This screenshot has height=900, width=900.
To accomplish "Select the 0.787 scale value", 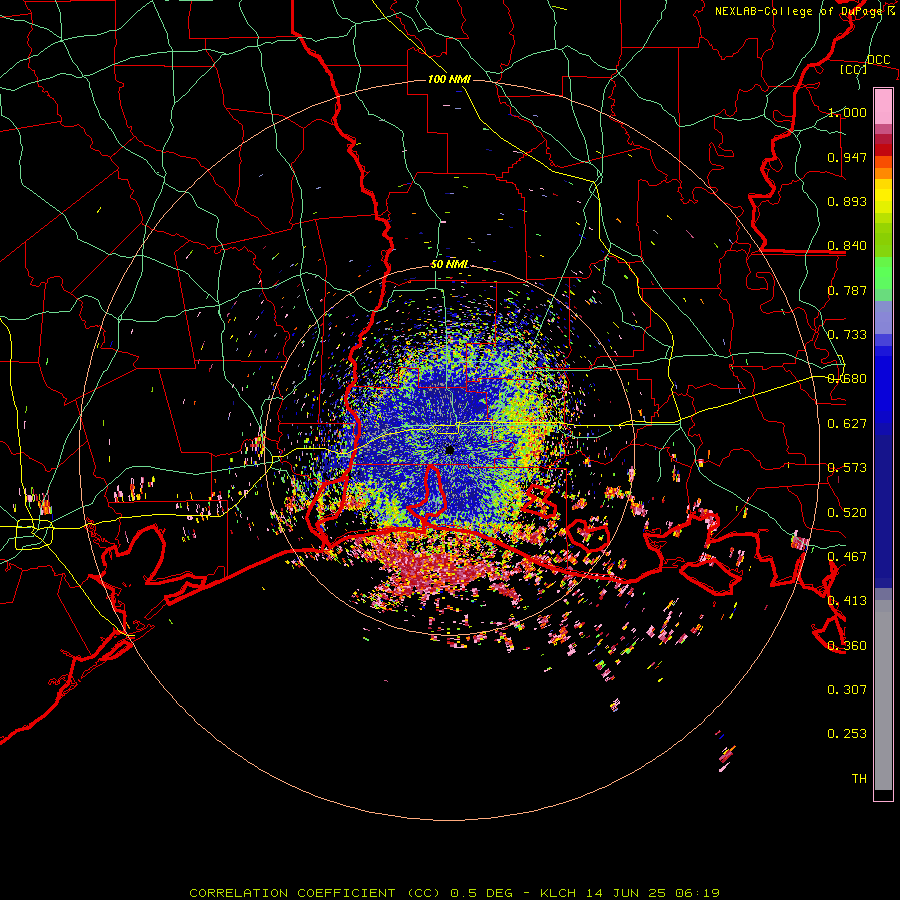I will pos(847,290).
